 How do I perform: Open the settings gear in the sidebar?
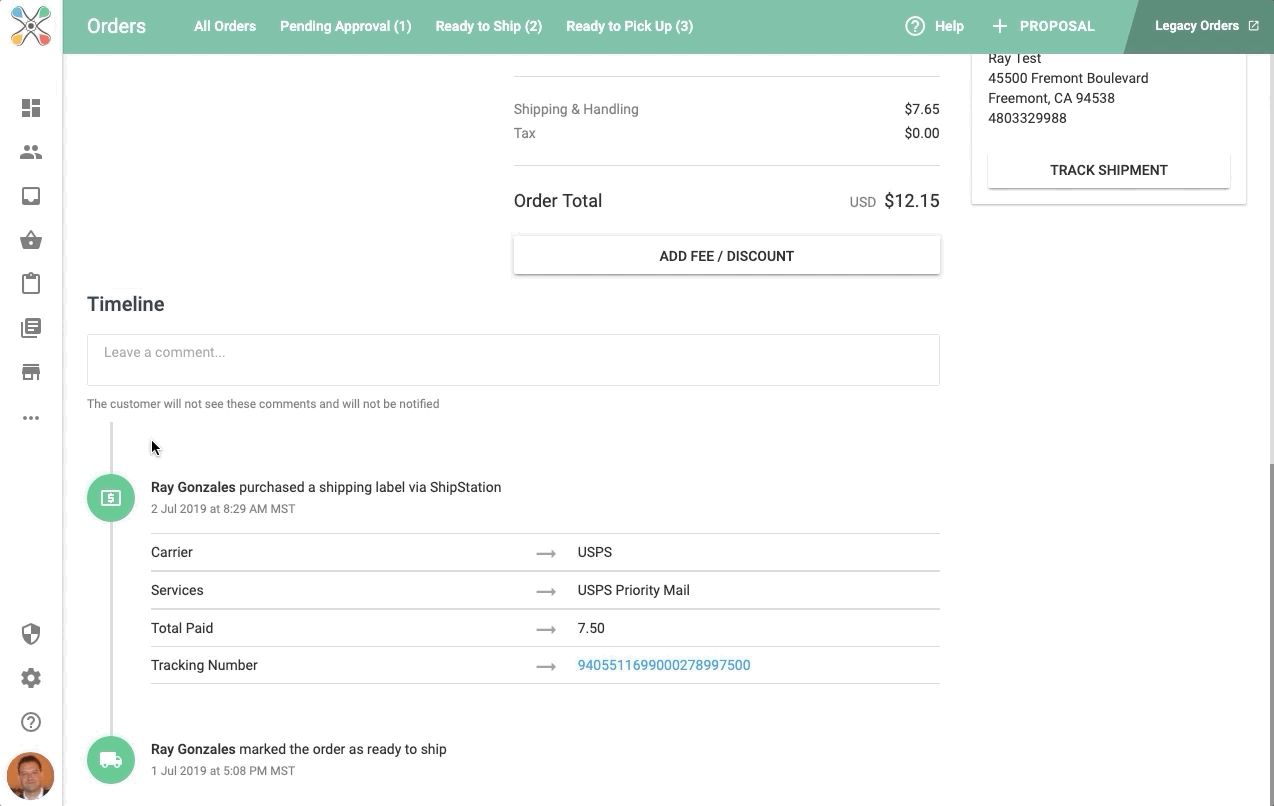tap(31, 678)
